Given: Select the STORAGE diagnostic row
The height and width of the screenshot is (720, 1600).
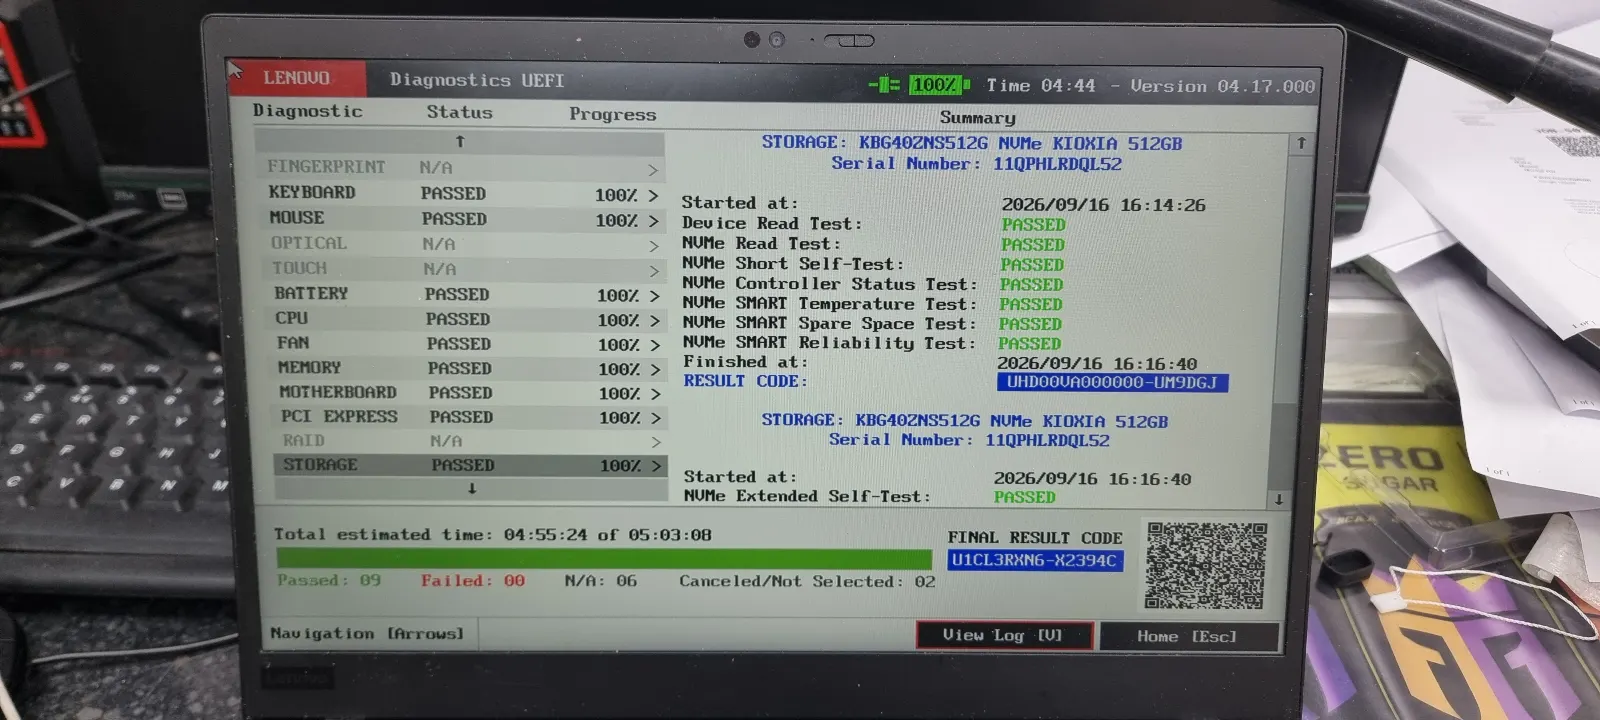Looking at the screenshot, I should click(x=470, y=465).
